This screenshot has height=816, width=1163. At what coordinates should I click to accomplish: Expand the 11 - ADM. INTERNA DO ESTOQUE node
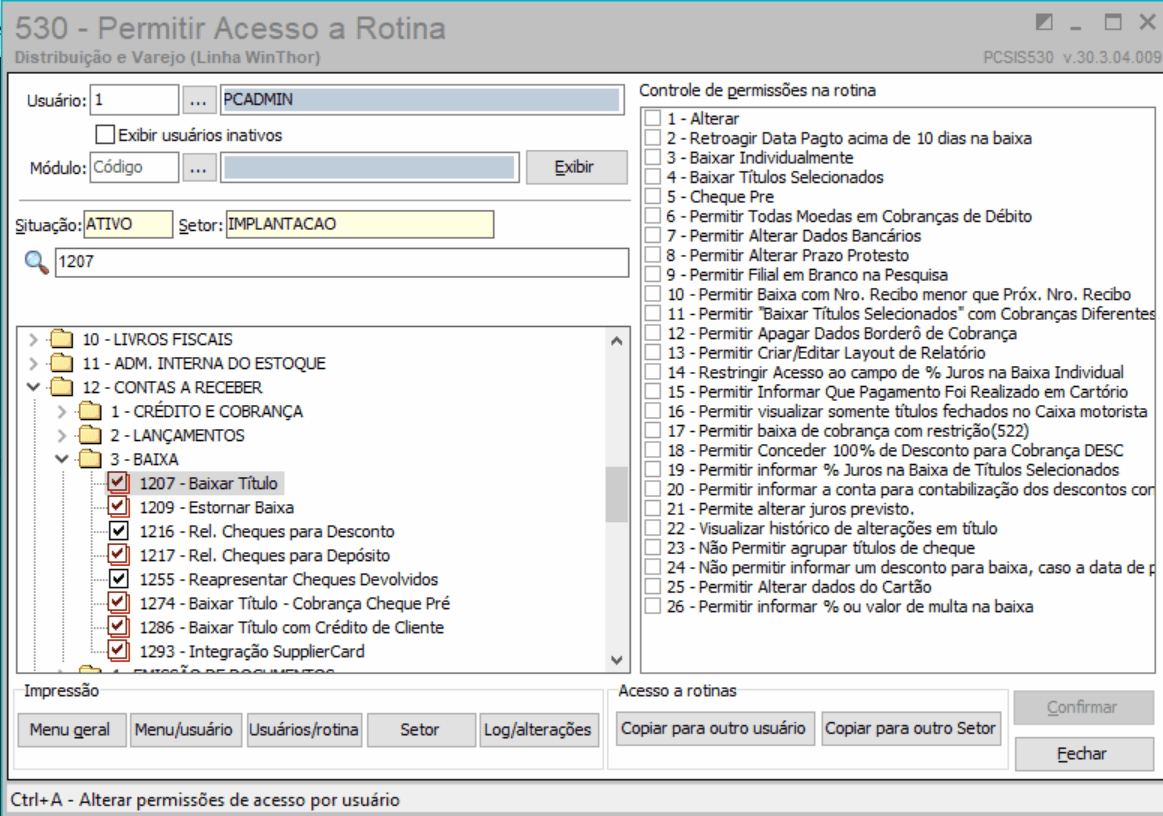coord(33,363)
